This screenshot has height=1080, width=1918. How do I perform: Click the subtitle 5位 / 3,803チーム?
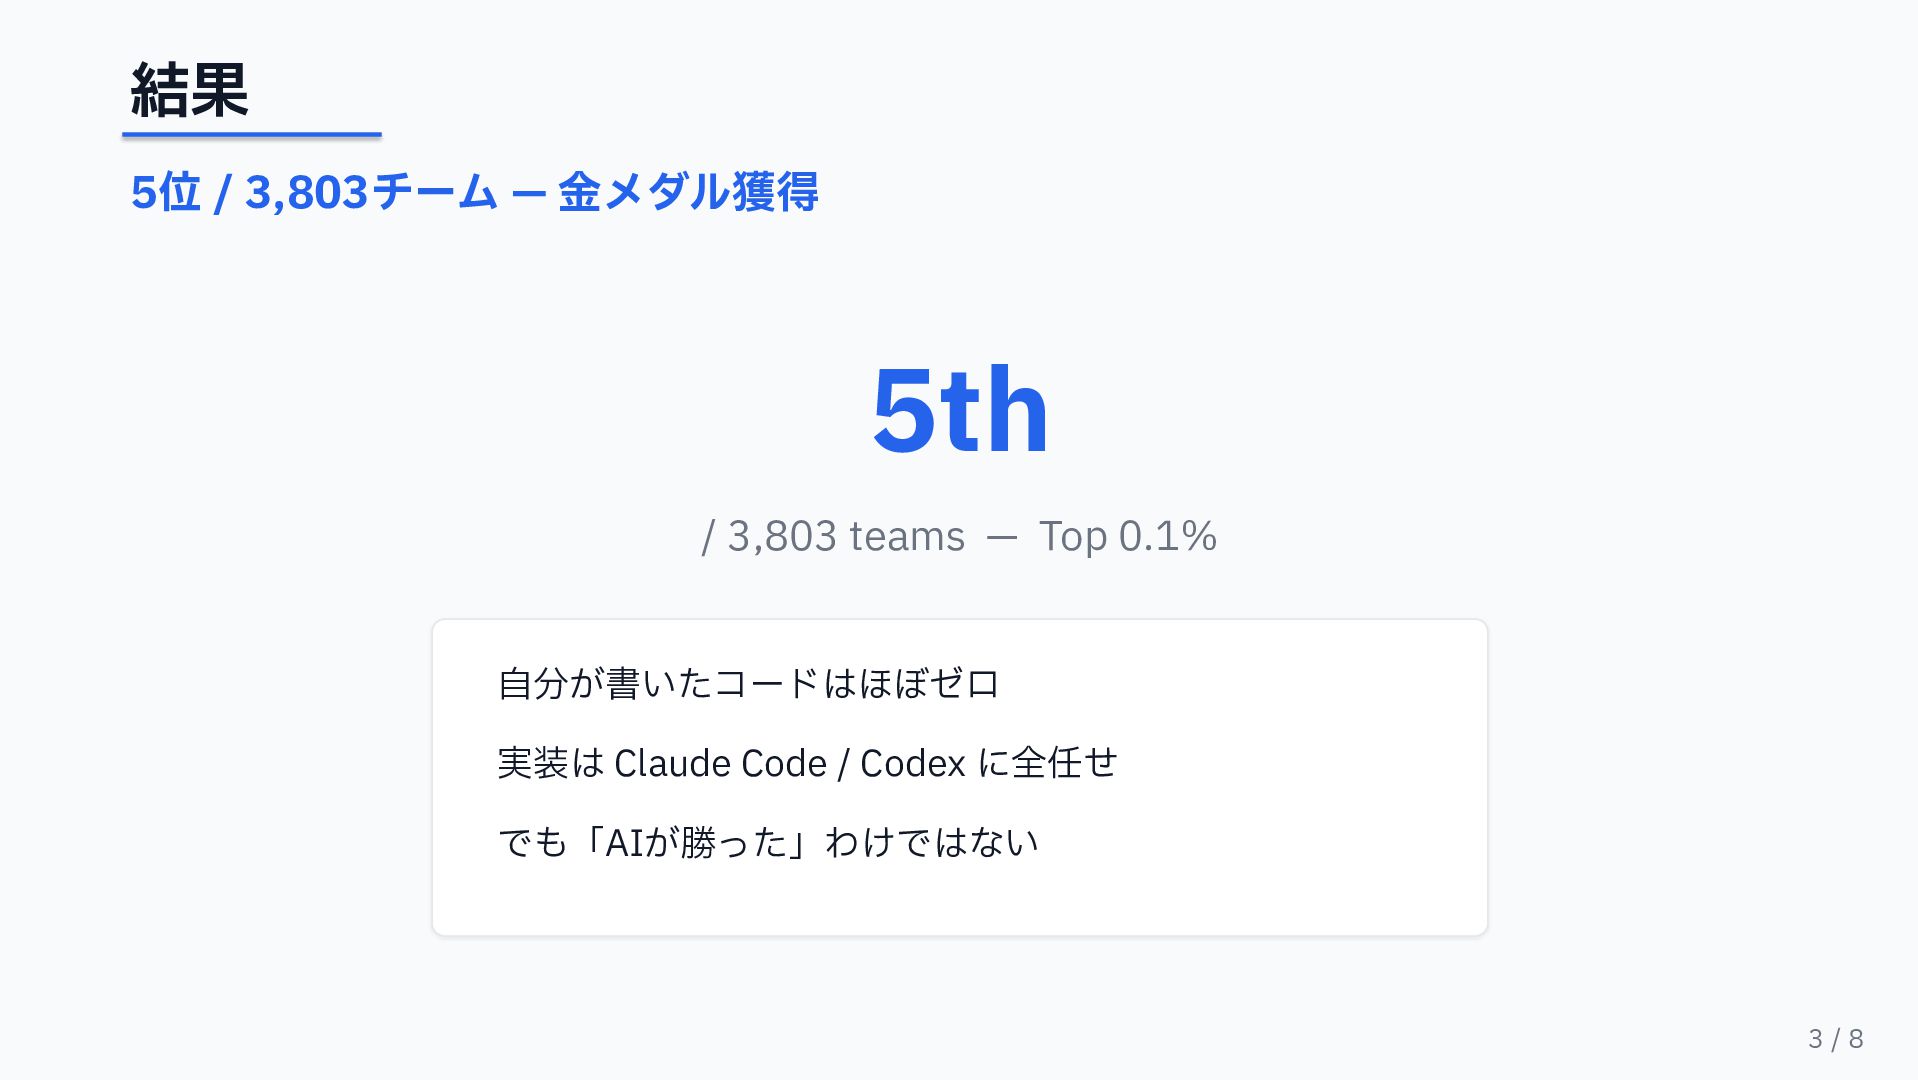[x=314, y=192]
